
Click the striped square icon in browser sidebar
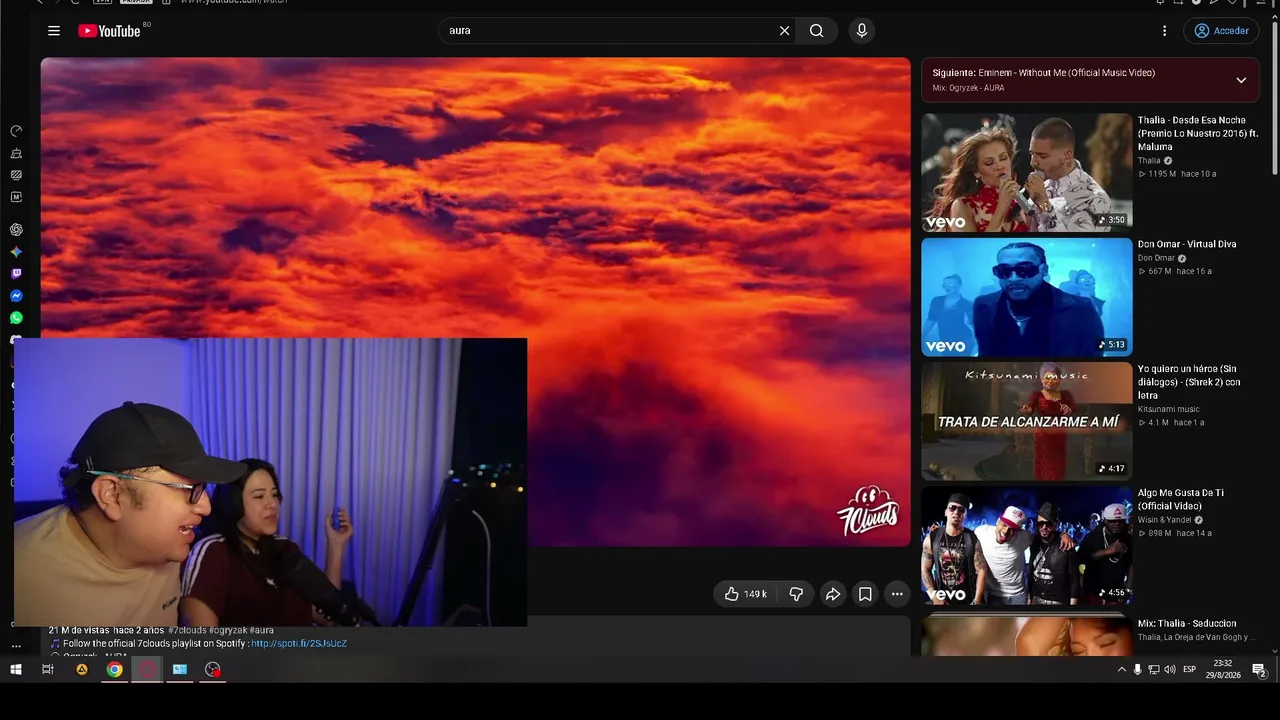(x=16, y=175)
